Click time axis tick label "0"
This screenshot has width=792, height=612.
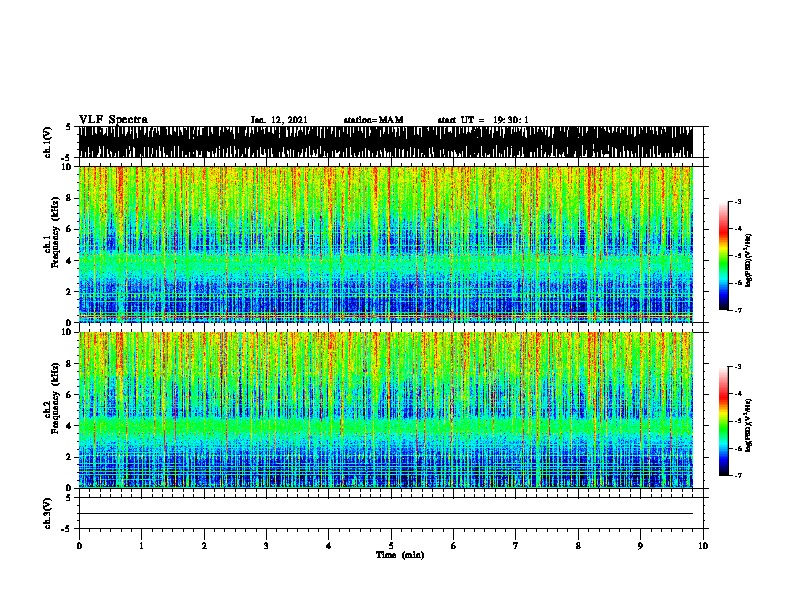79,545
